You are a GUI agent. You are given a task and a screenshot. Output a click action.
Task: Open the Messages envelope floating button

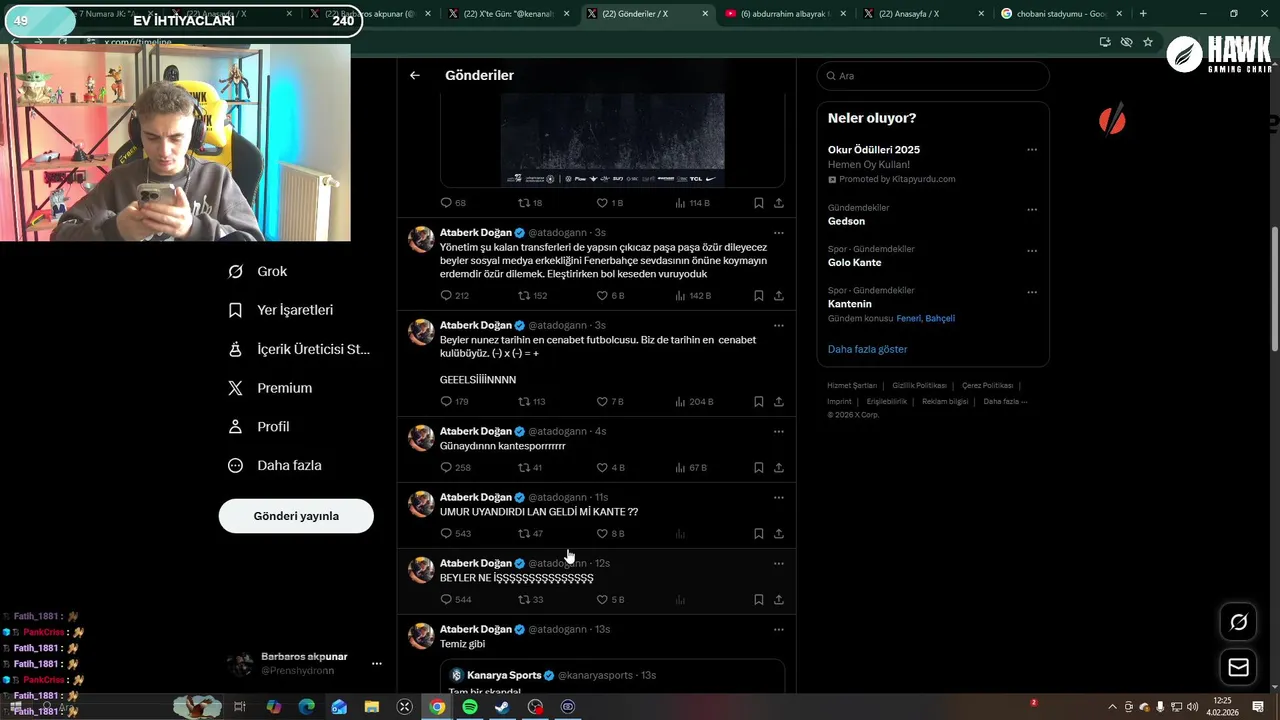tap(1238, 667)
